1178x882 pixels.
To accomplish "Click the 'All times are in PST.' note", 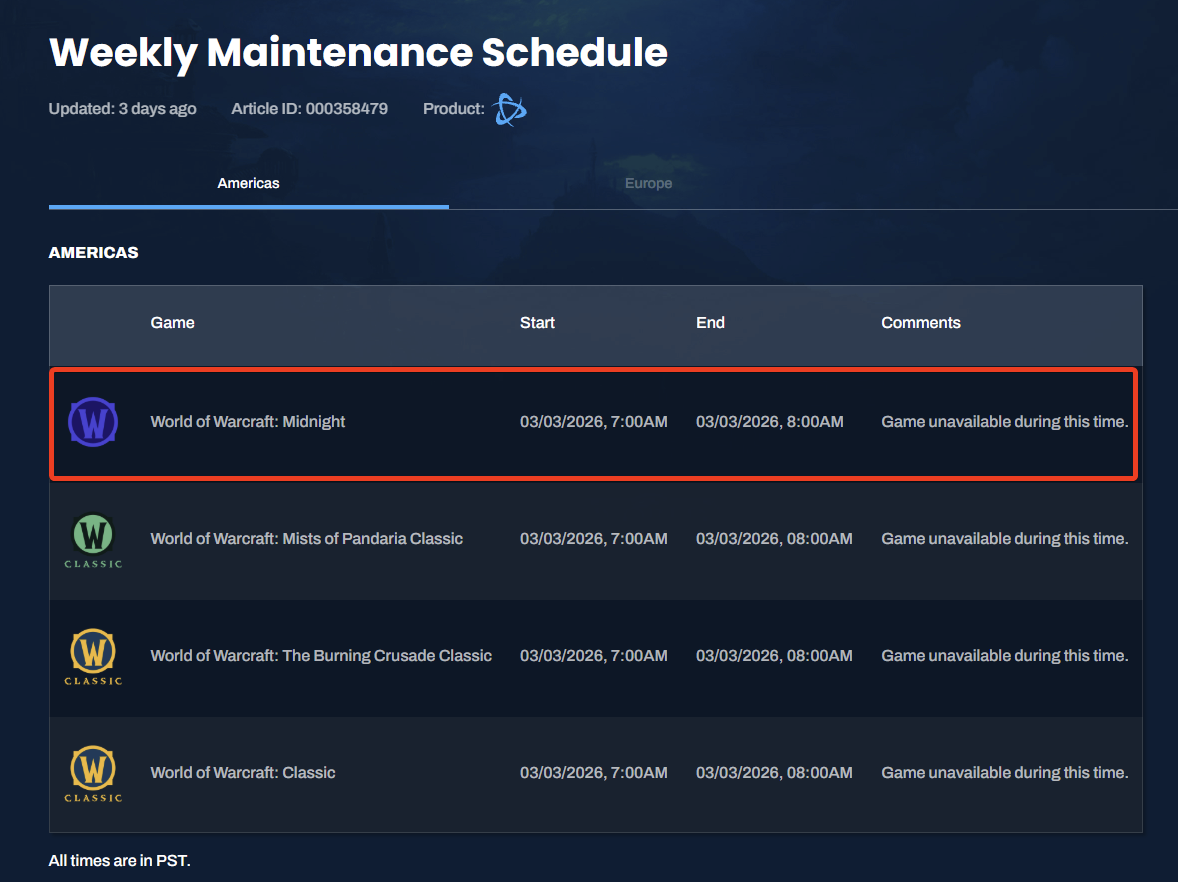I will [119, 860].
